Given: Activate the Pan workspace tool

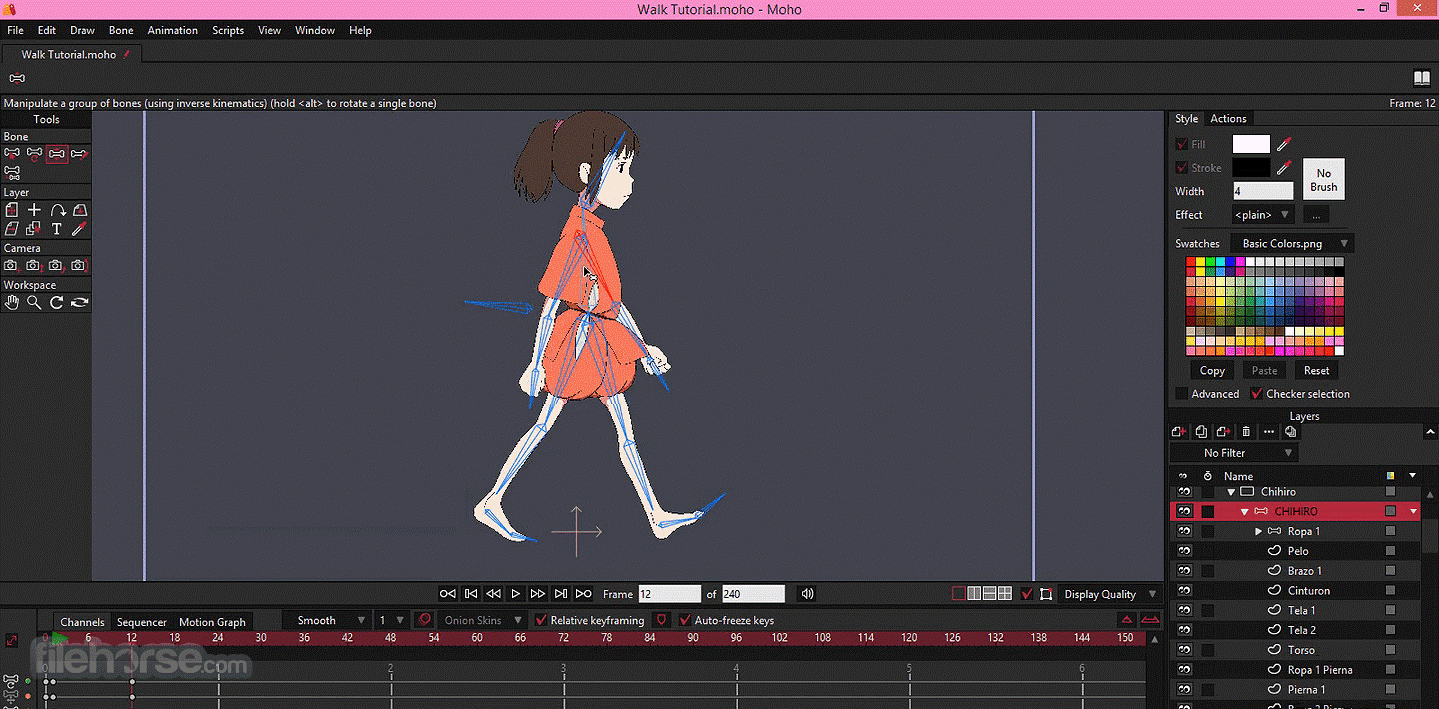Looking at the screenshot, I should [12, 302].
